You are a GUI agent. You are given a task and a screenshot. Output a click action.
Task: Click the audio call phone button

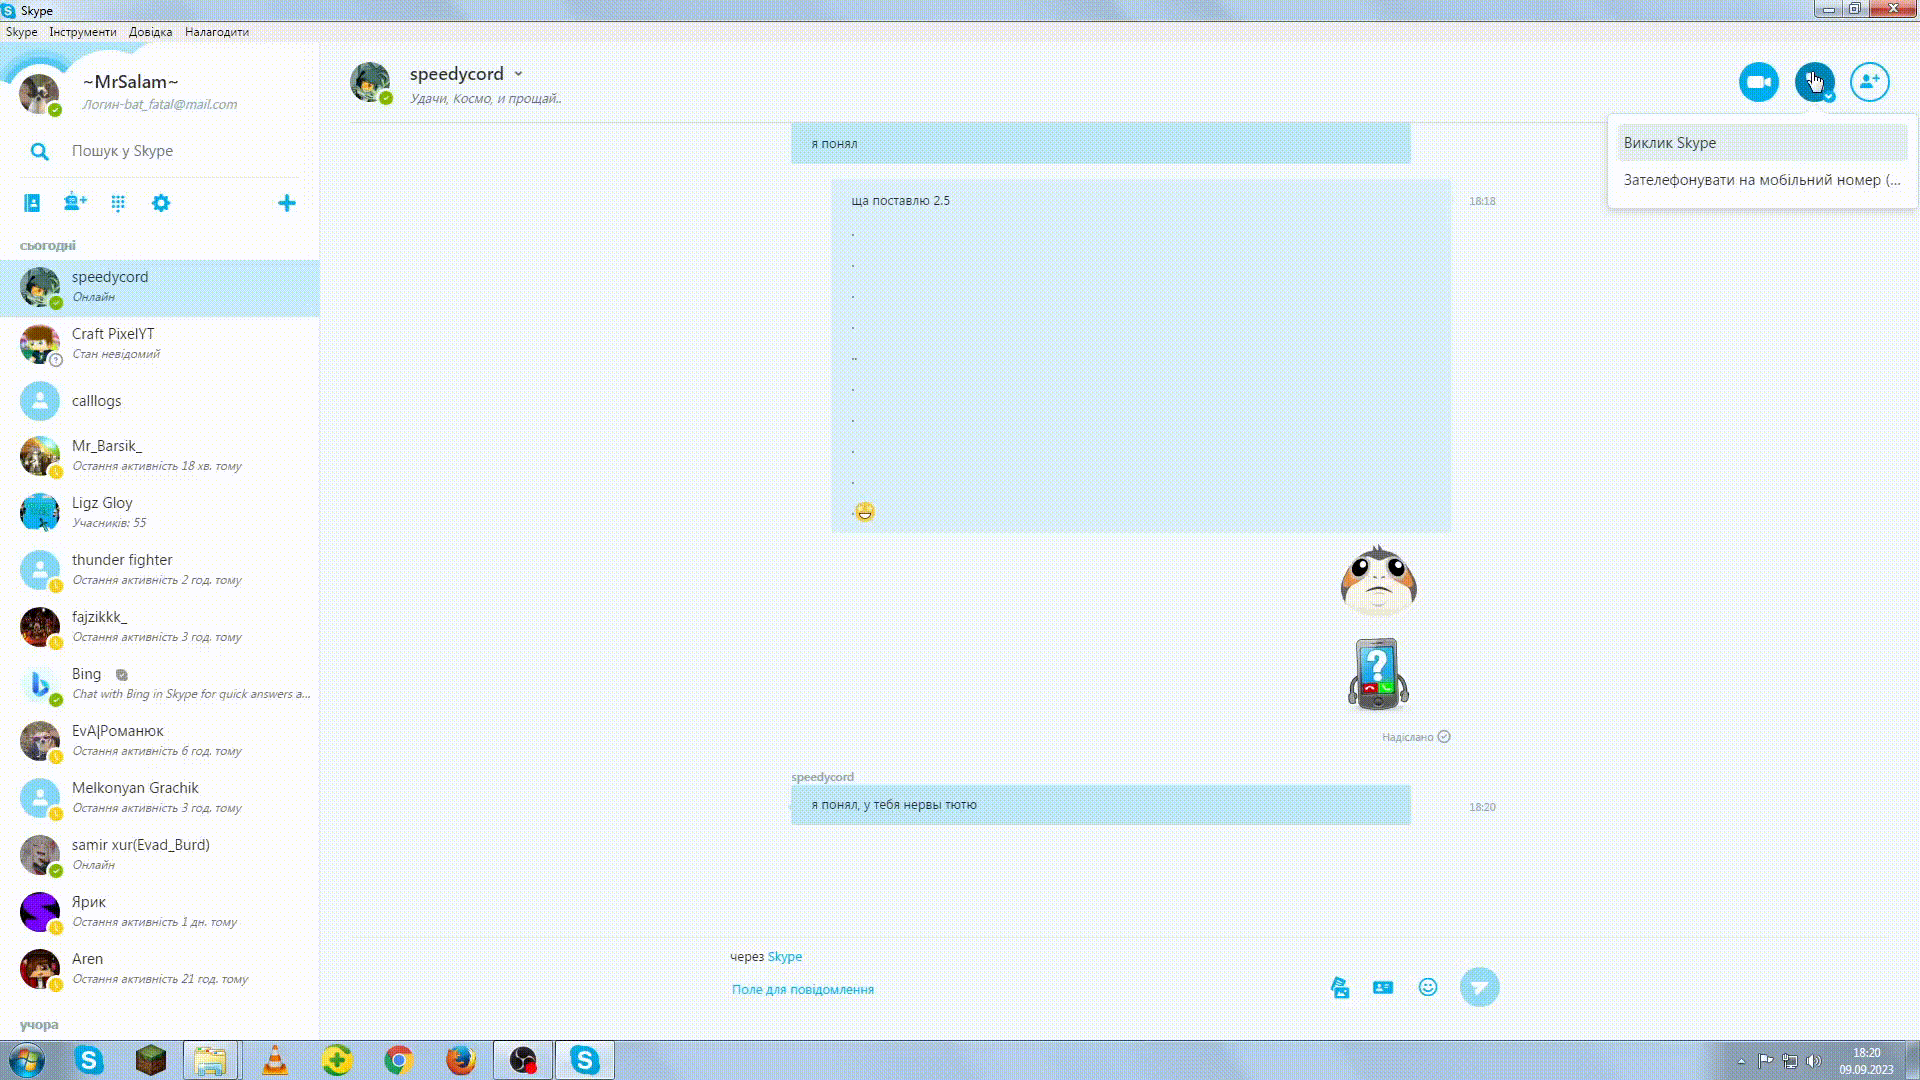(x=1813, y=82)
